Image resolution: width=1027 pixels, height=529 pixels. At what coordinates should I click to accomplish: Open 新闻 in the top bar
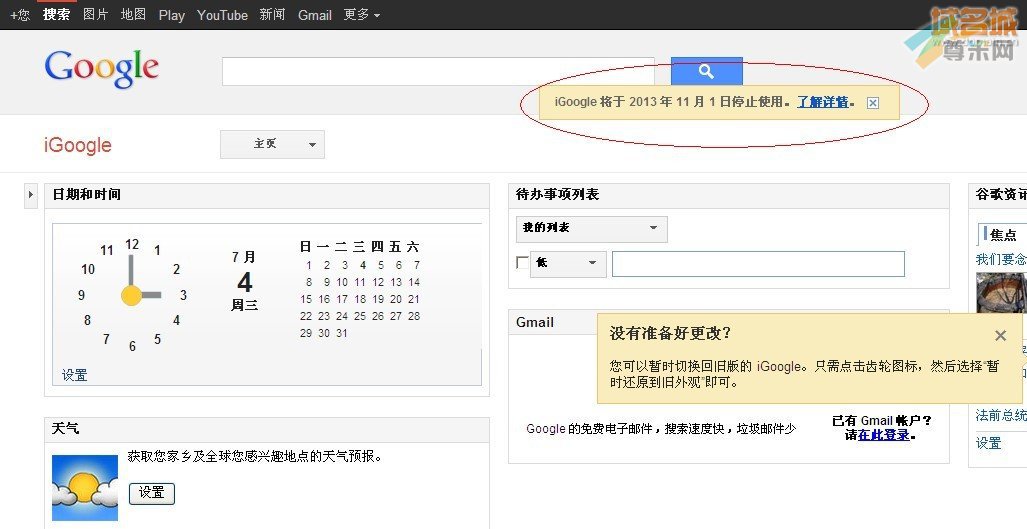pos(272,14)
